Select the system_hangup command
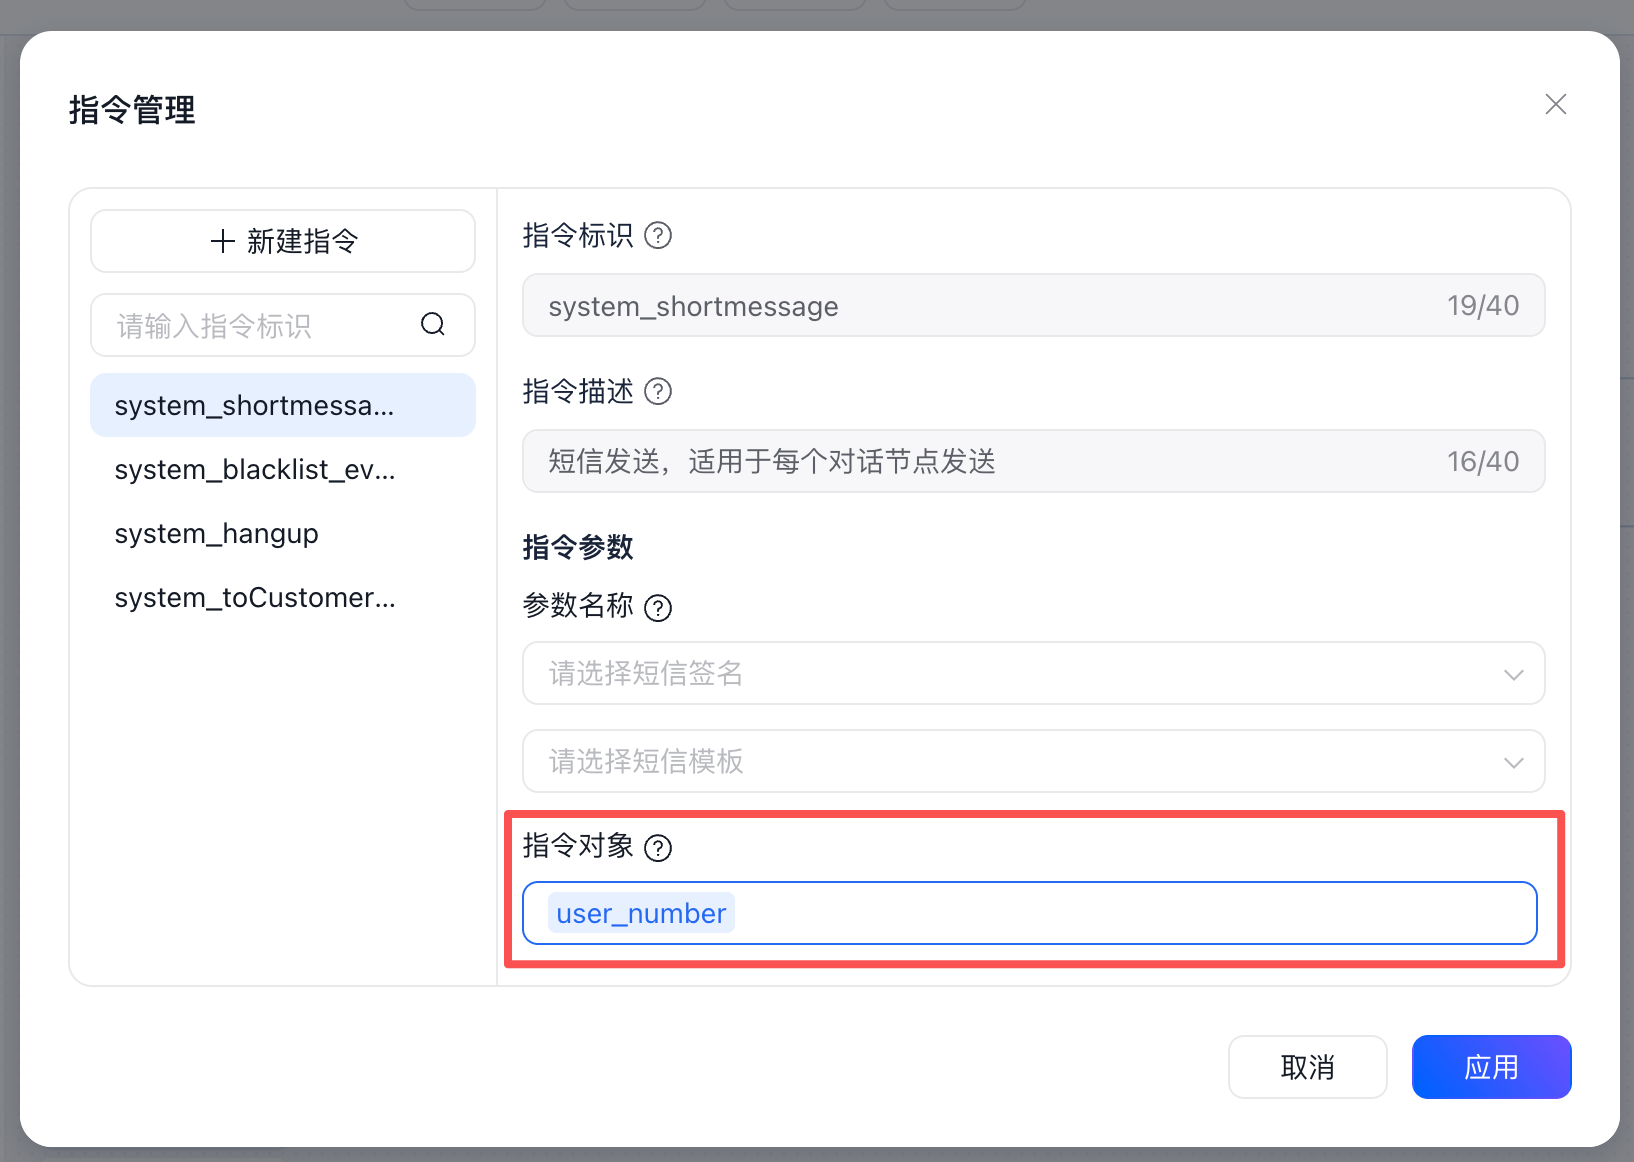This screenshot has height=1162, width=1634. 217,533
